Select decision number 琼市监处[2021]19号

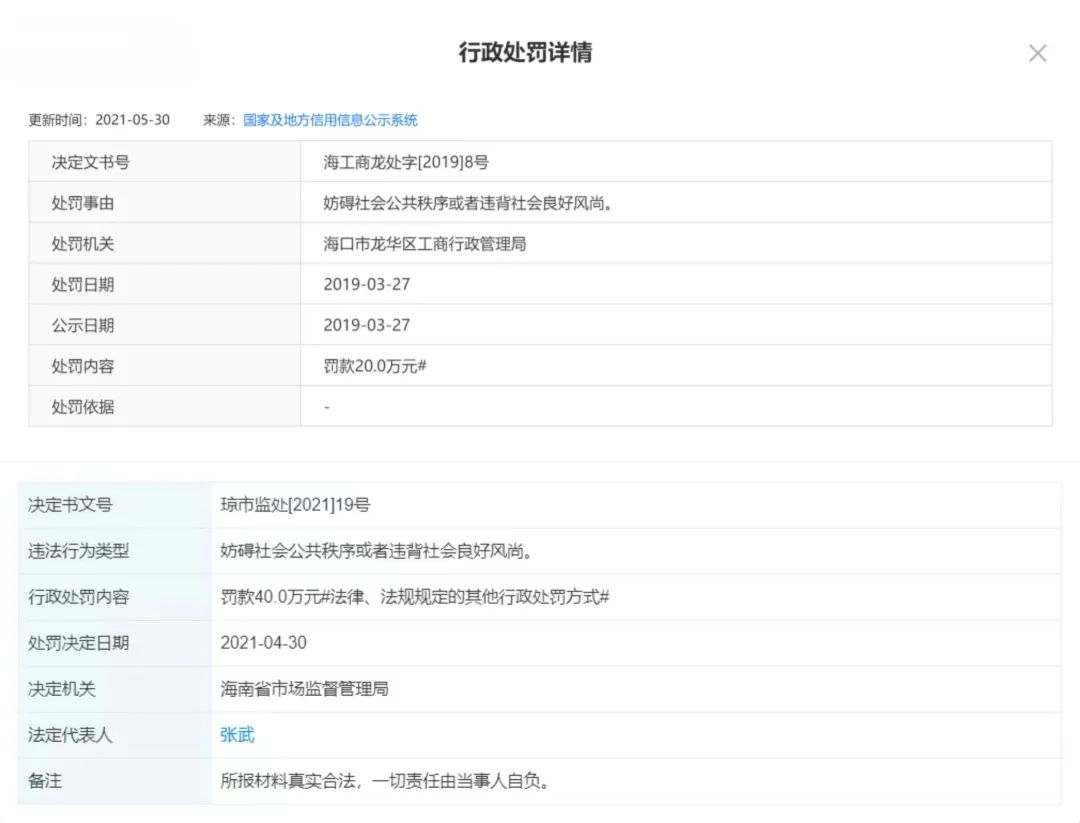295,505
